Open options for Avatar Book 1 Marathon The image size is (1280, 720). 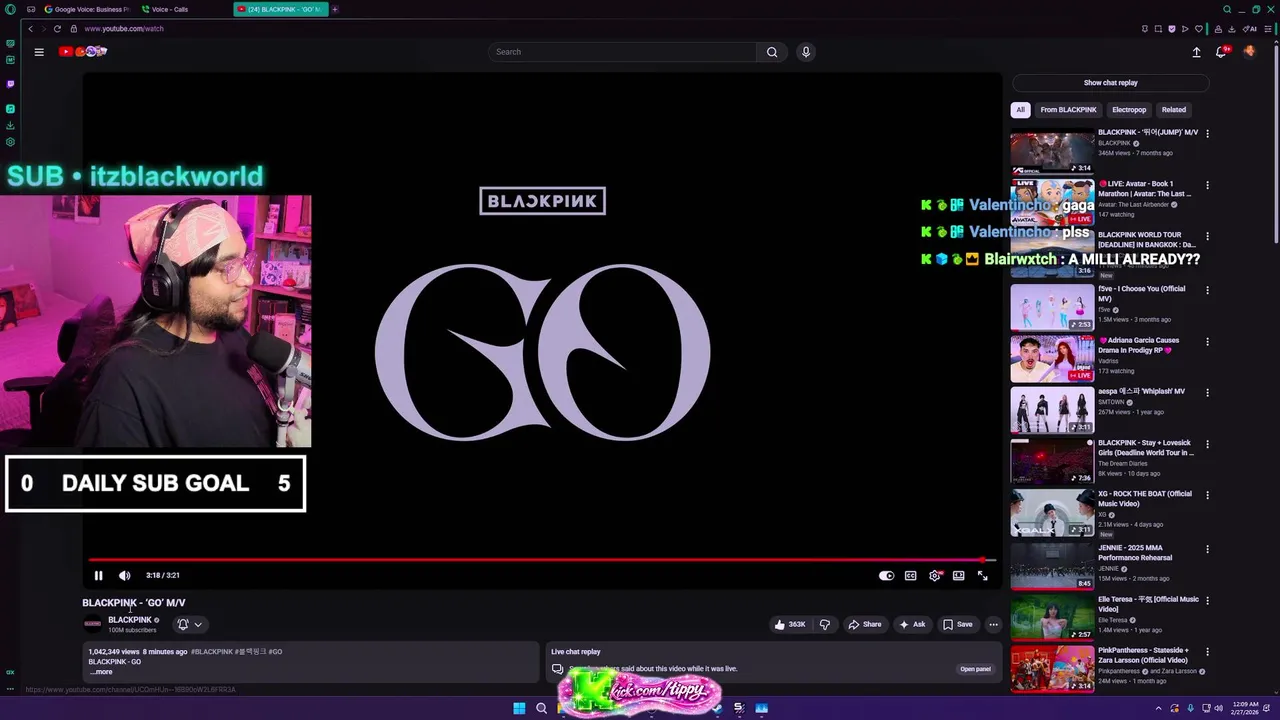(1207, 185)
